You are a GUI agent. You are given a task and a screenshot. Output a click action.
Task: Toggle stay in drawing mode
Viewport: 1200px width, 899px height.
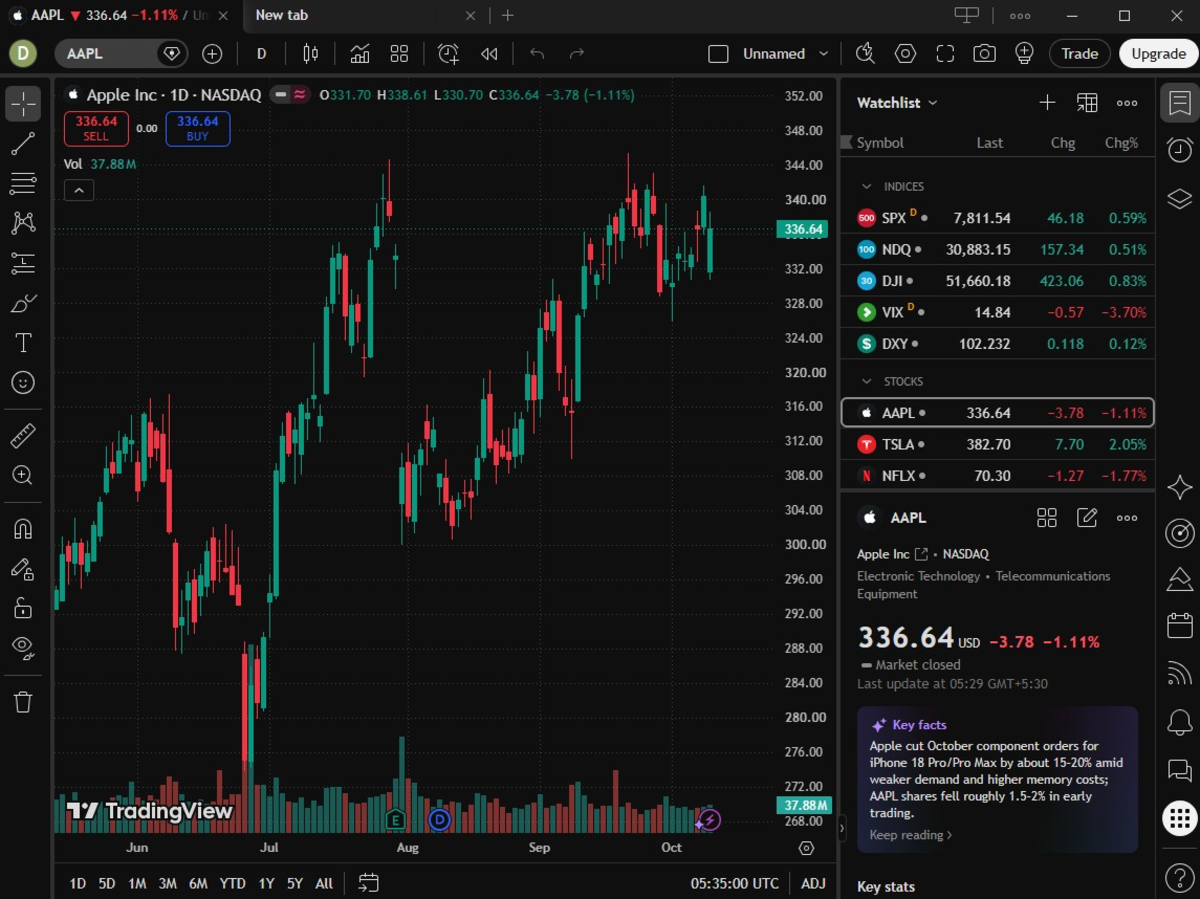[x=23, y=569]
